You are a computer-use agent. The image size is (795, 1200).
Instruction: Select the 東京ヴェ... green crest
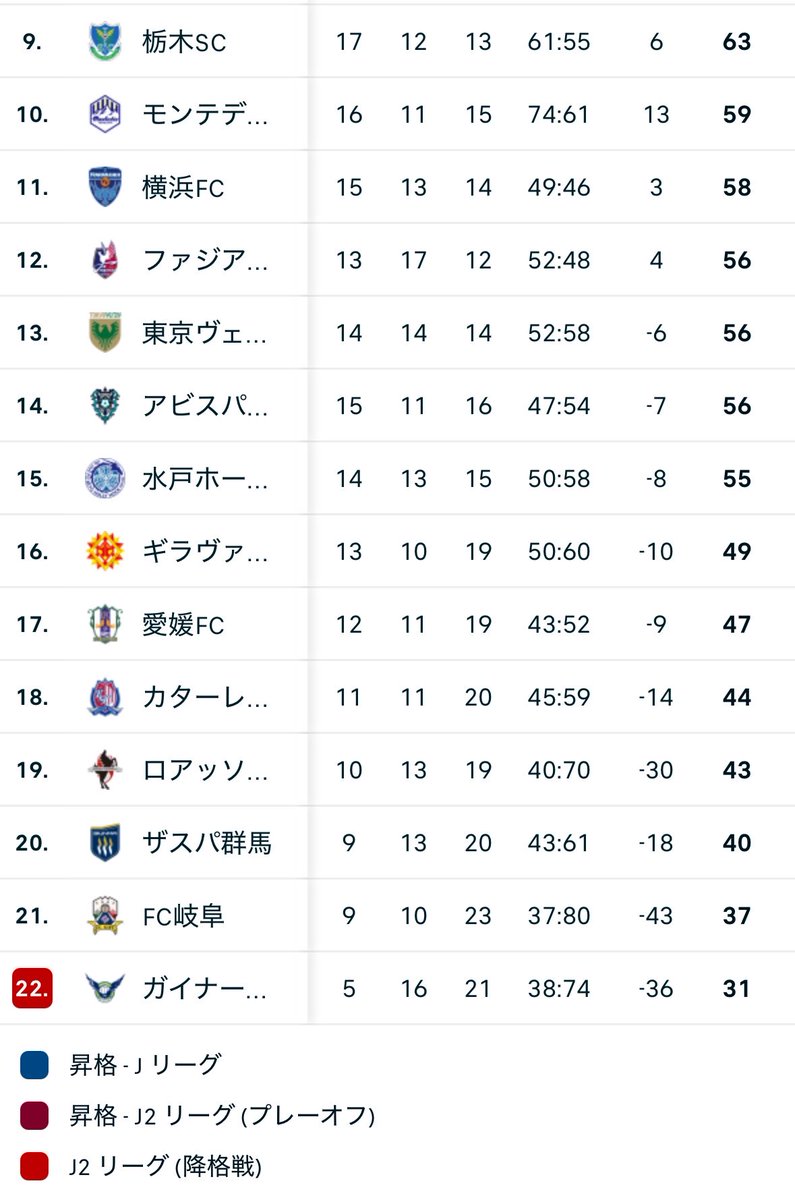[x=105, y=333]
